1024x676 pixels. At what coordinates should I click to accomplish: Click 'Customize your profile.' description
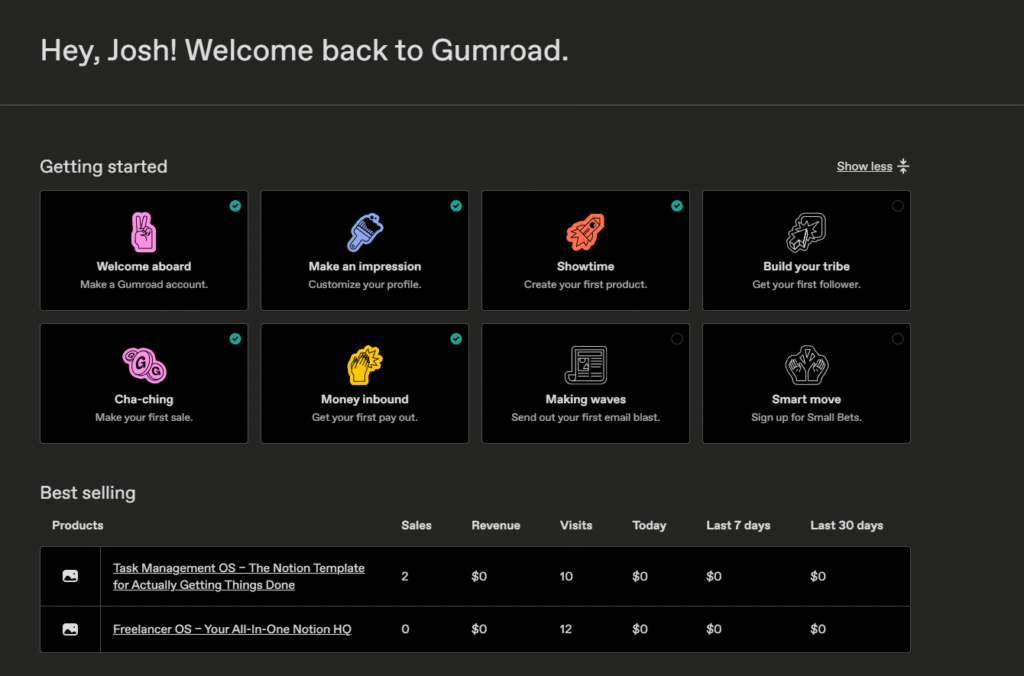coord(364,284)
